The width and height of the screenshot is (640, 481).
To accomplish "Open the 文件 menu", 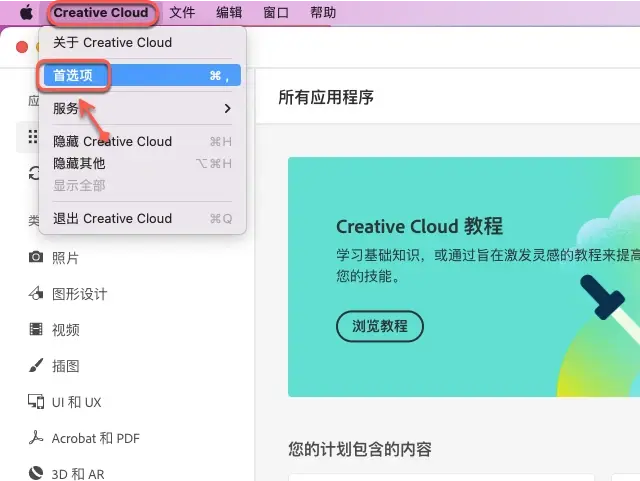I will [182, 13].
